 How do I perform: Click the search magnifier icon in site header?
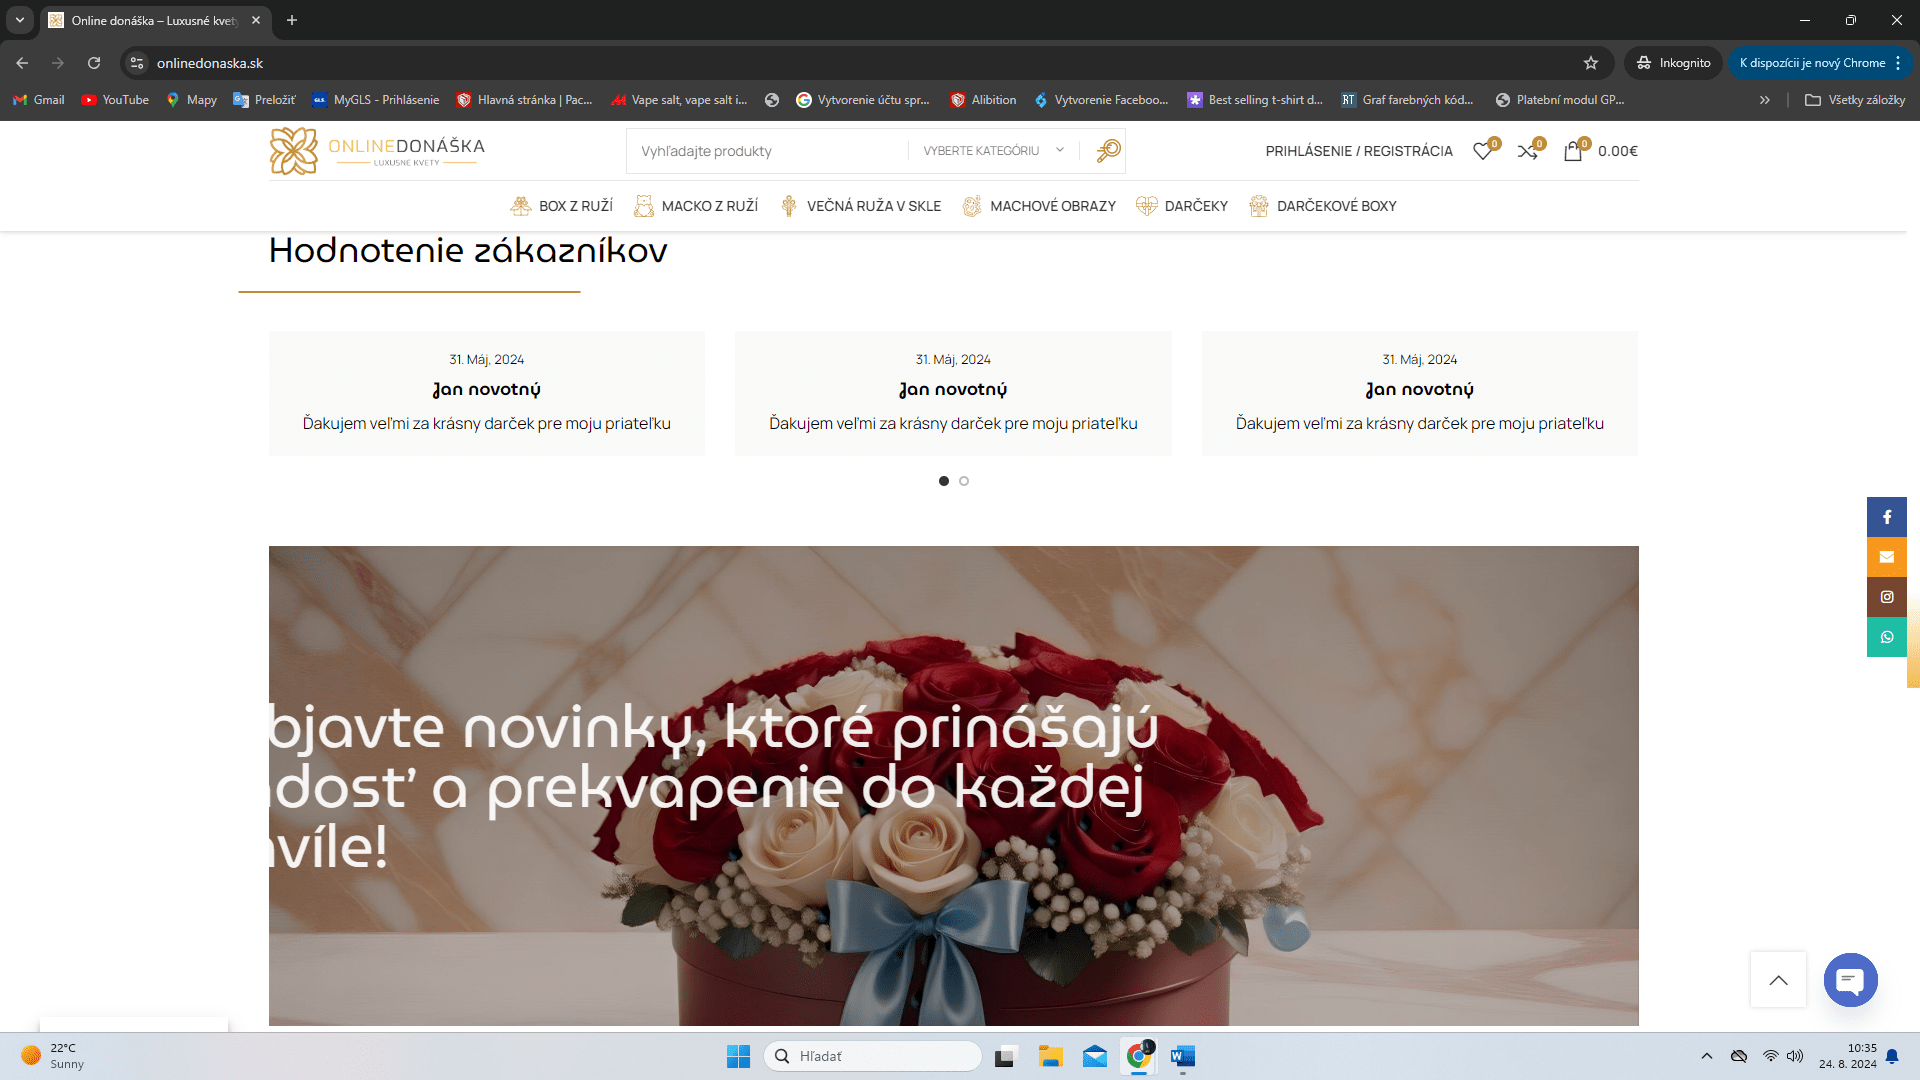click(1108, 151)
